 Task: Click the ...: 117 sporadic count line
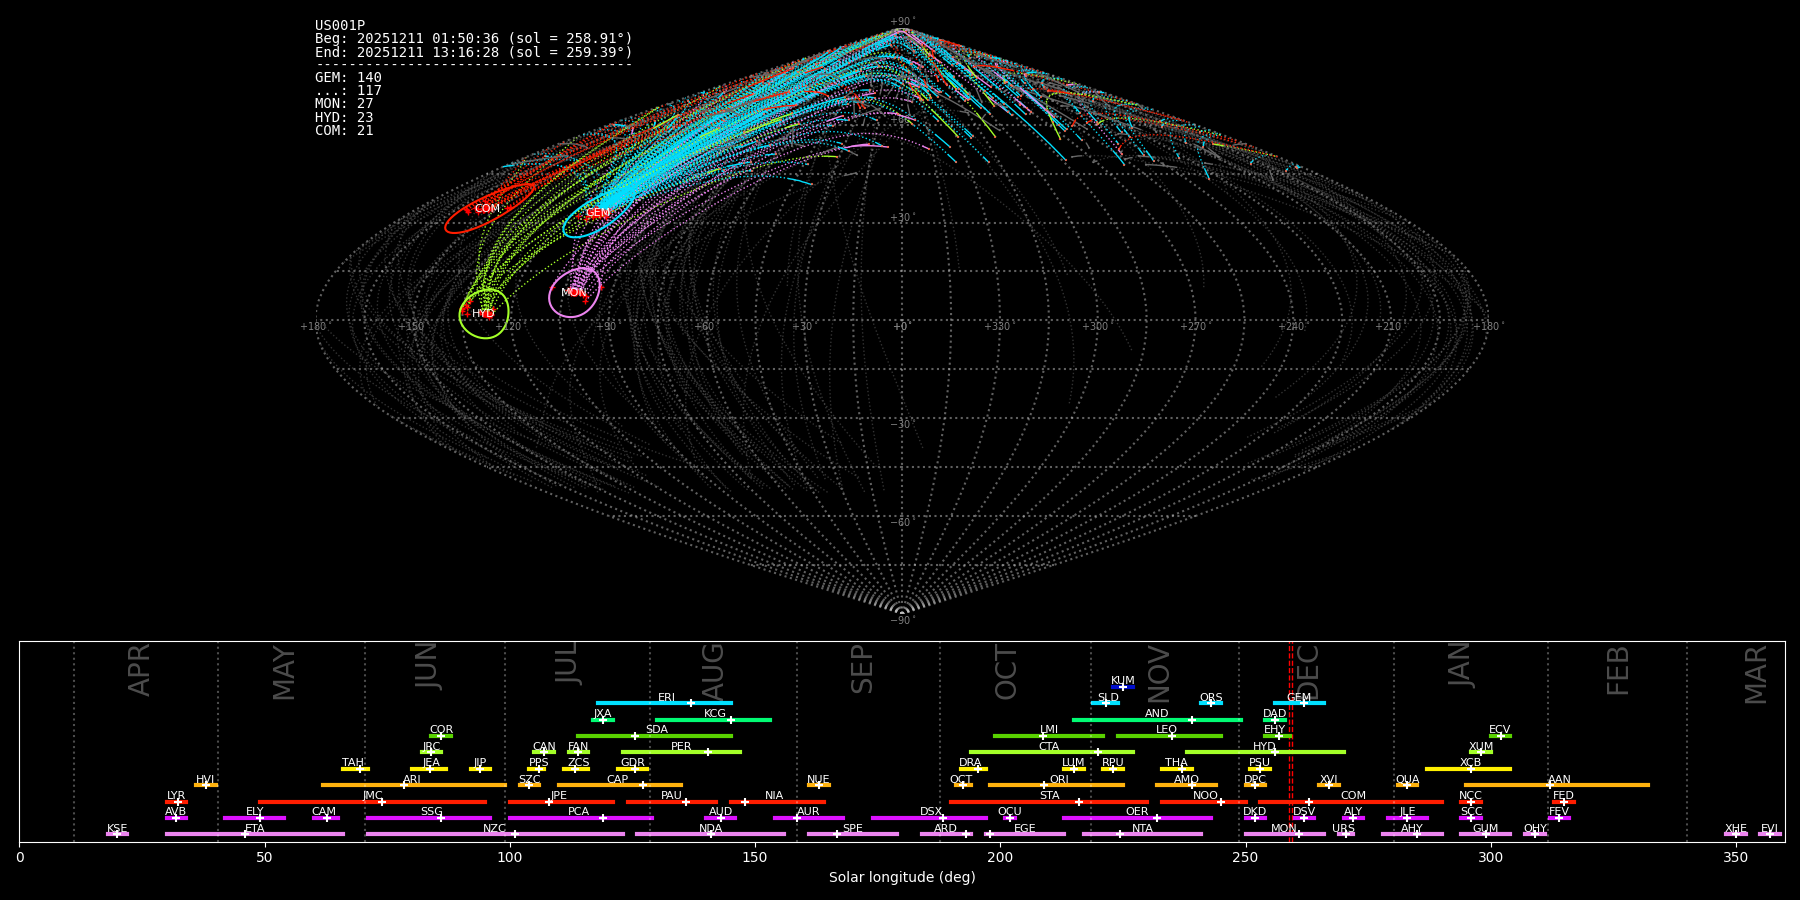tap(348, 91)
